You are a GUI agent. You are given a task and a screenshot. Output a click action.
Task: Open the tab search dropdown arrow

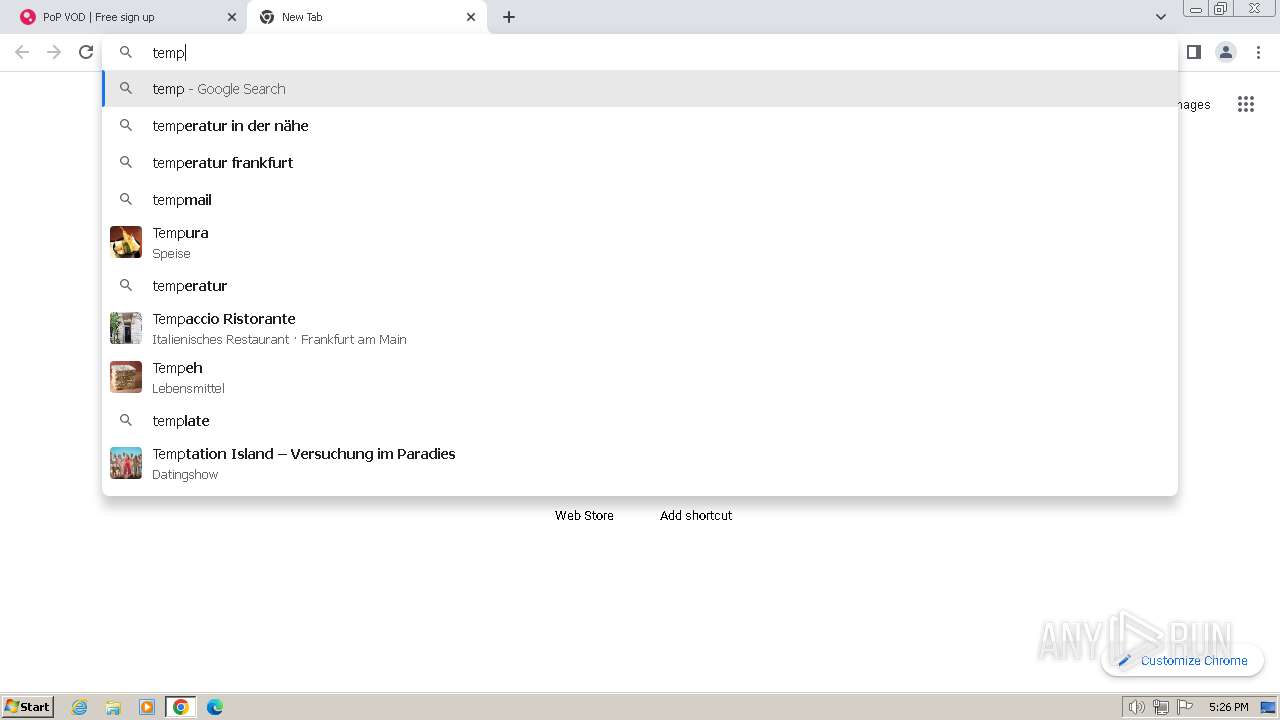(1160, 17)
